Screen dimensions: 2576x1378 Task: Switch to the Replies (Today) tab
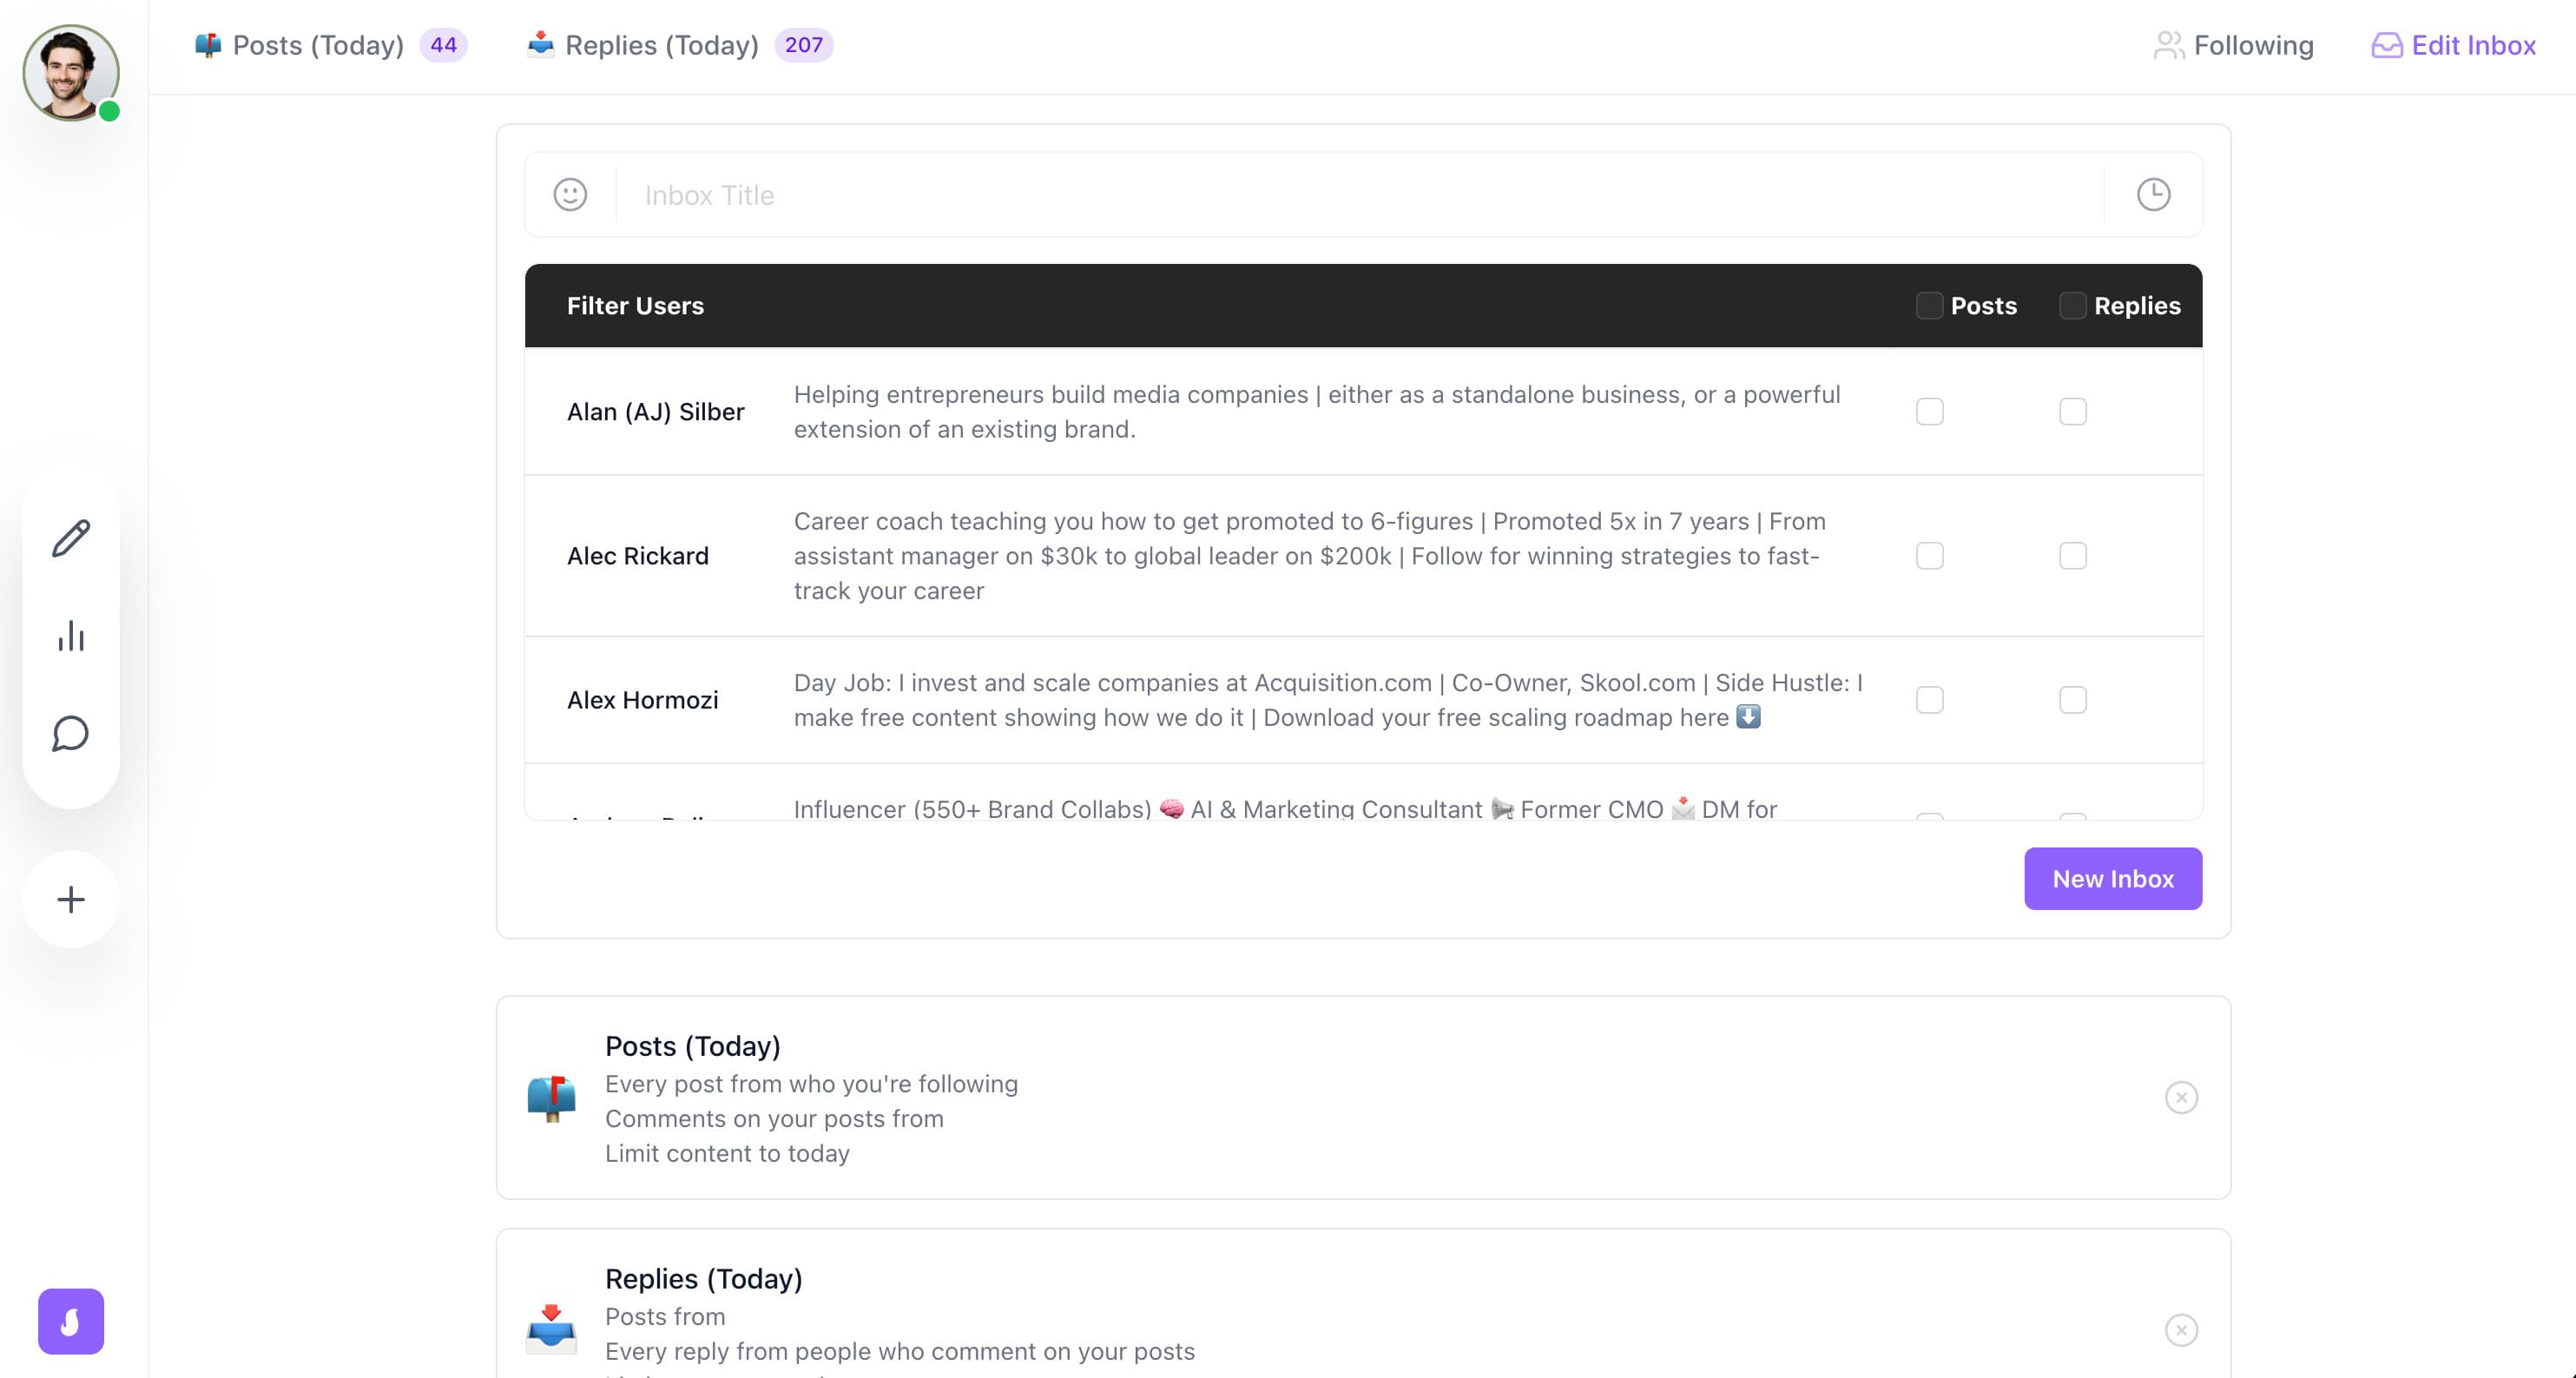[660, 45]
